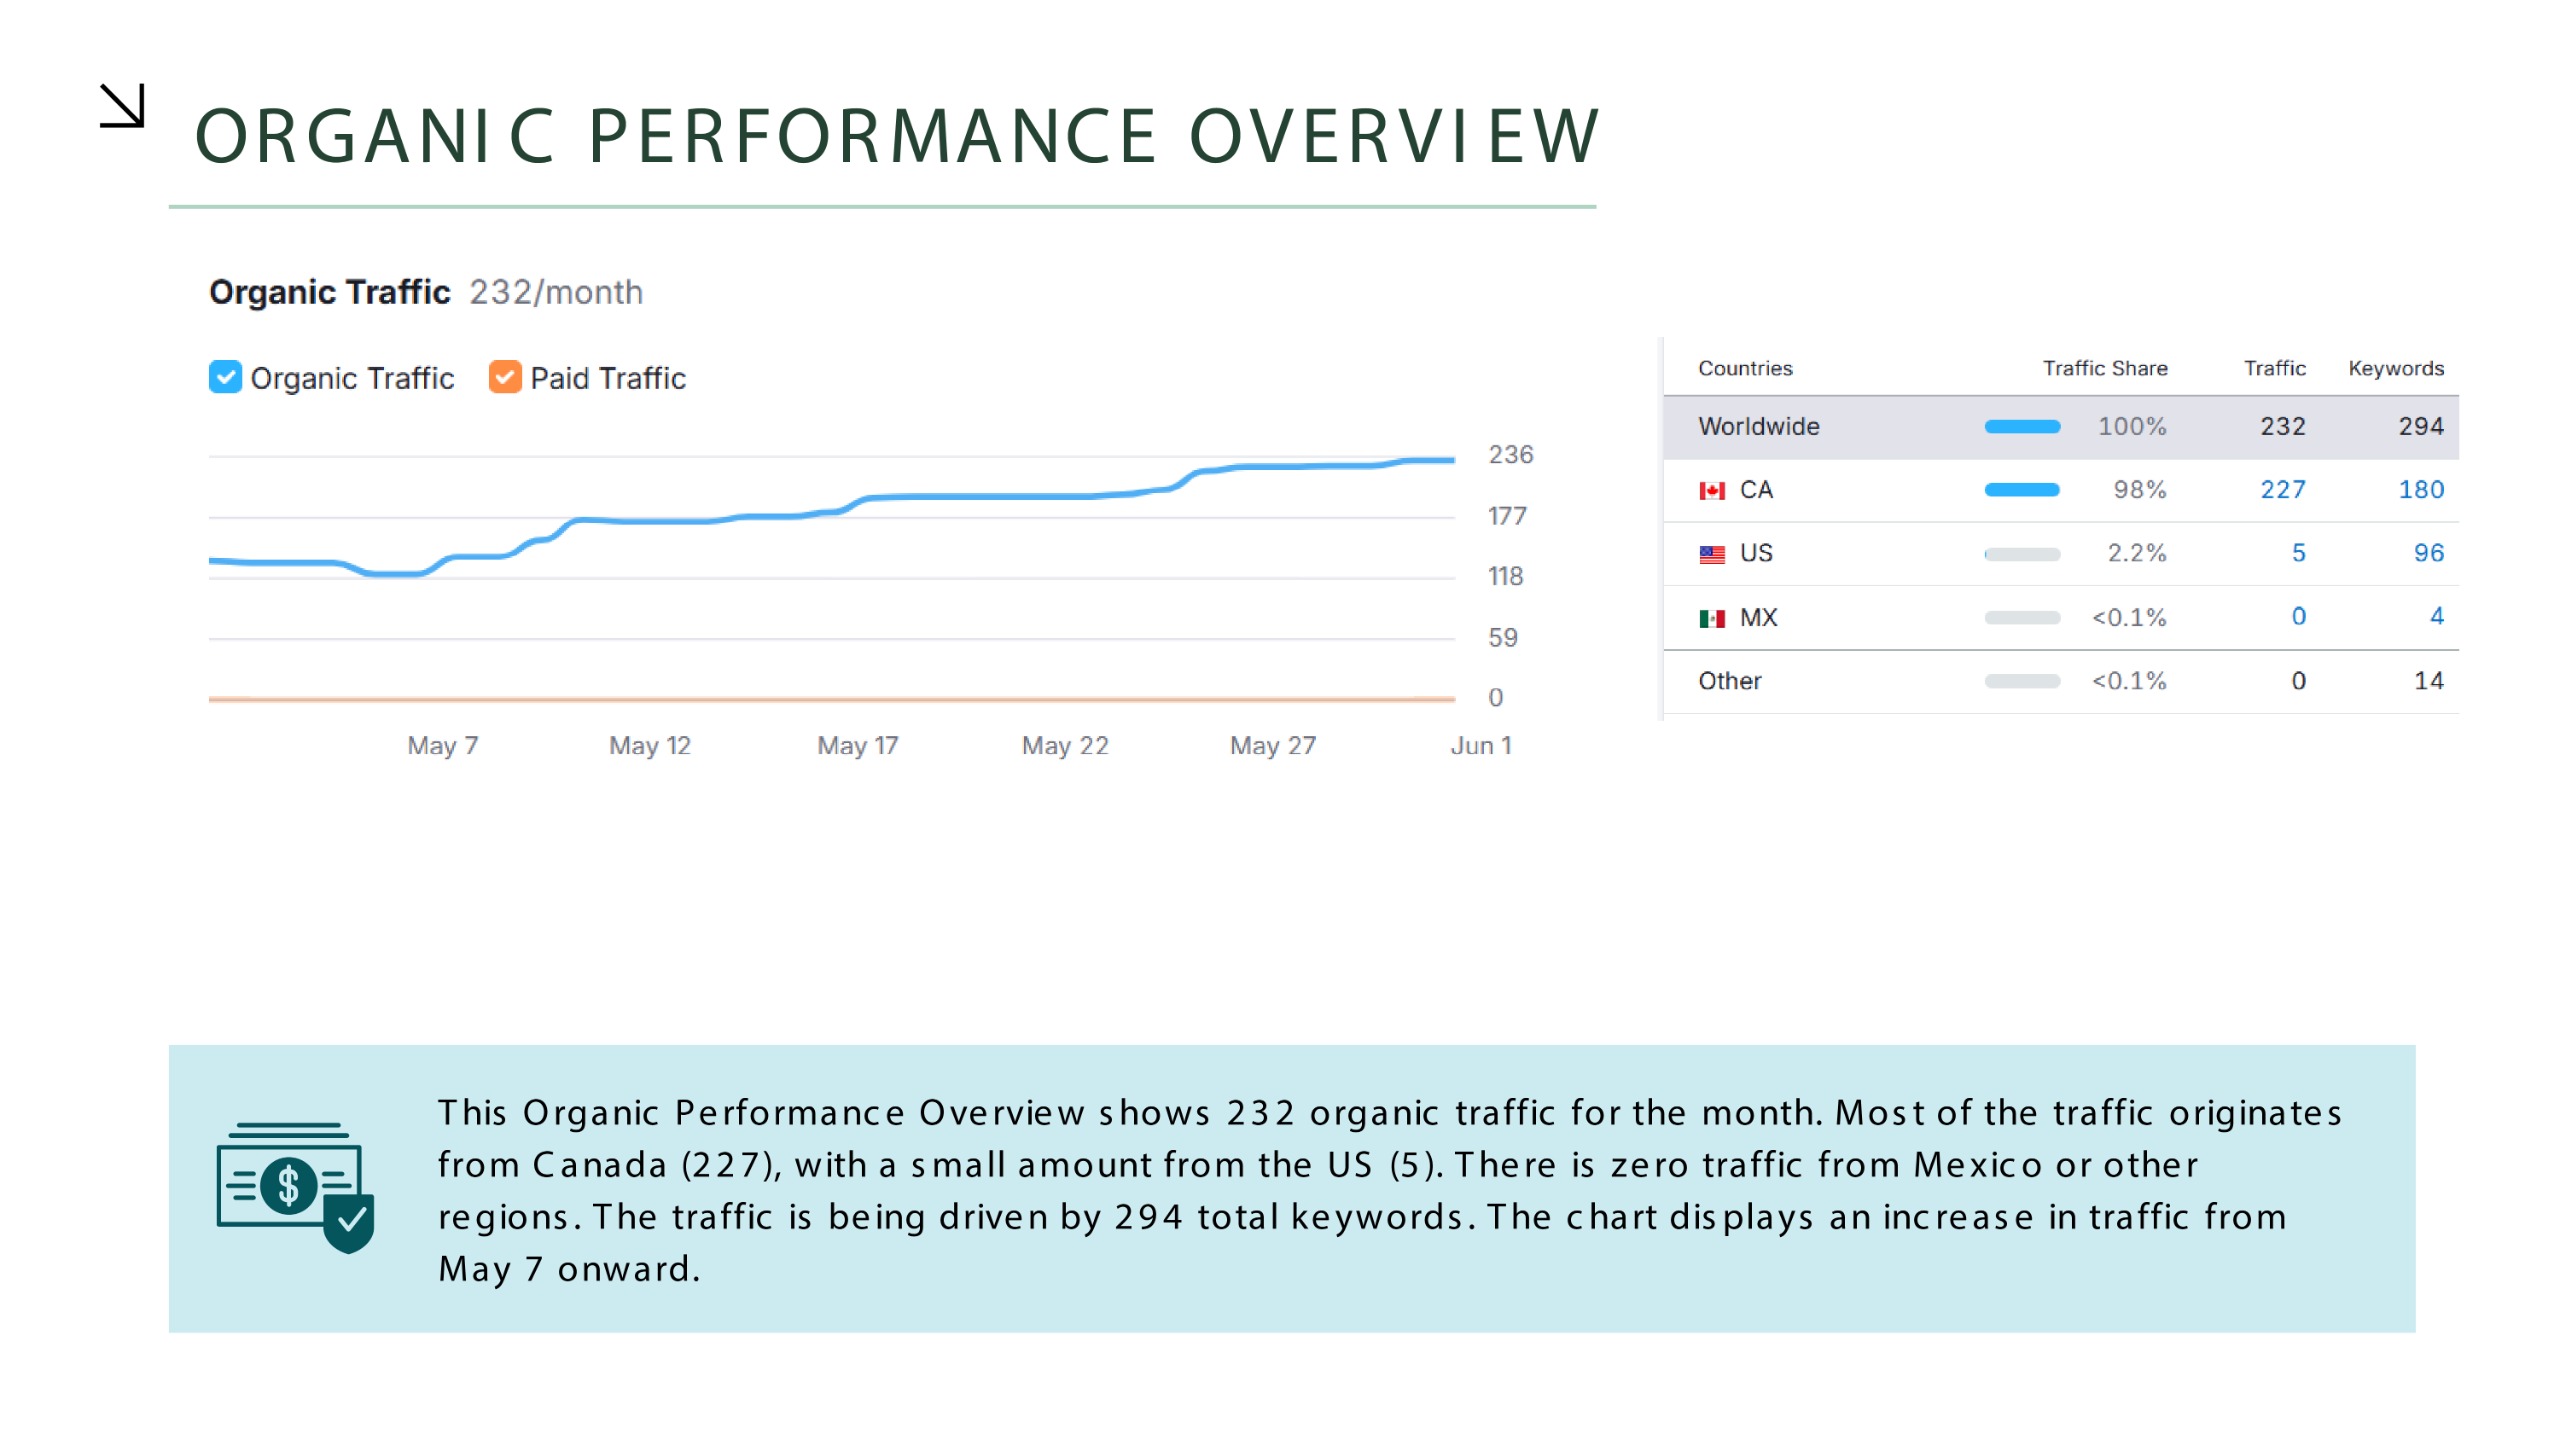
Task: Click the Keywords column header
Action: pos(2395,368)
